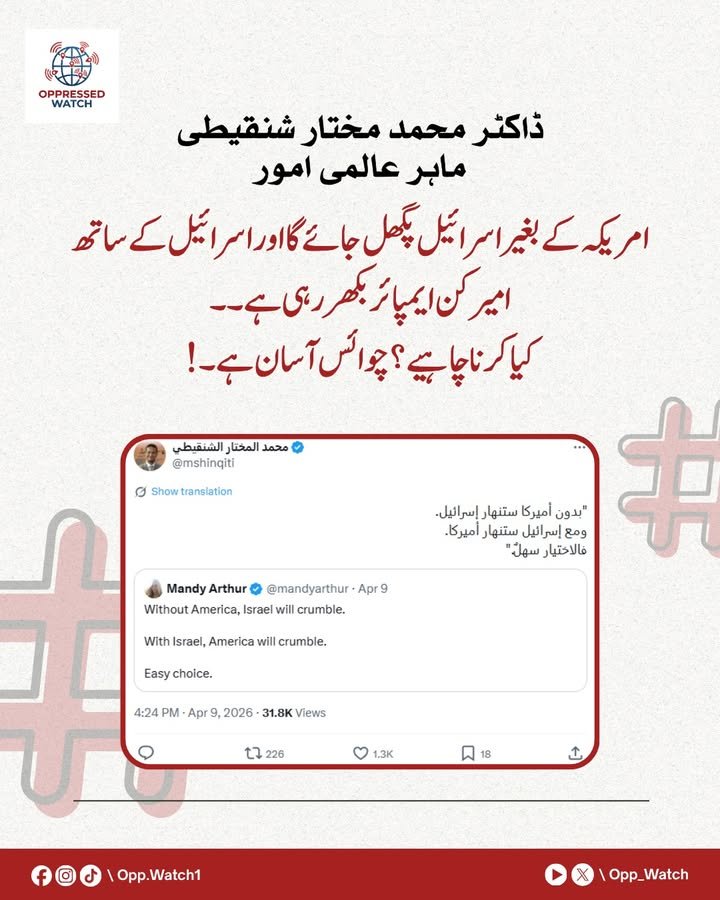The width and height of the screenshot is (720, 900).
Task: Click the X logo icon in the footer
Action: (582, 875)
